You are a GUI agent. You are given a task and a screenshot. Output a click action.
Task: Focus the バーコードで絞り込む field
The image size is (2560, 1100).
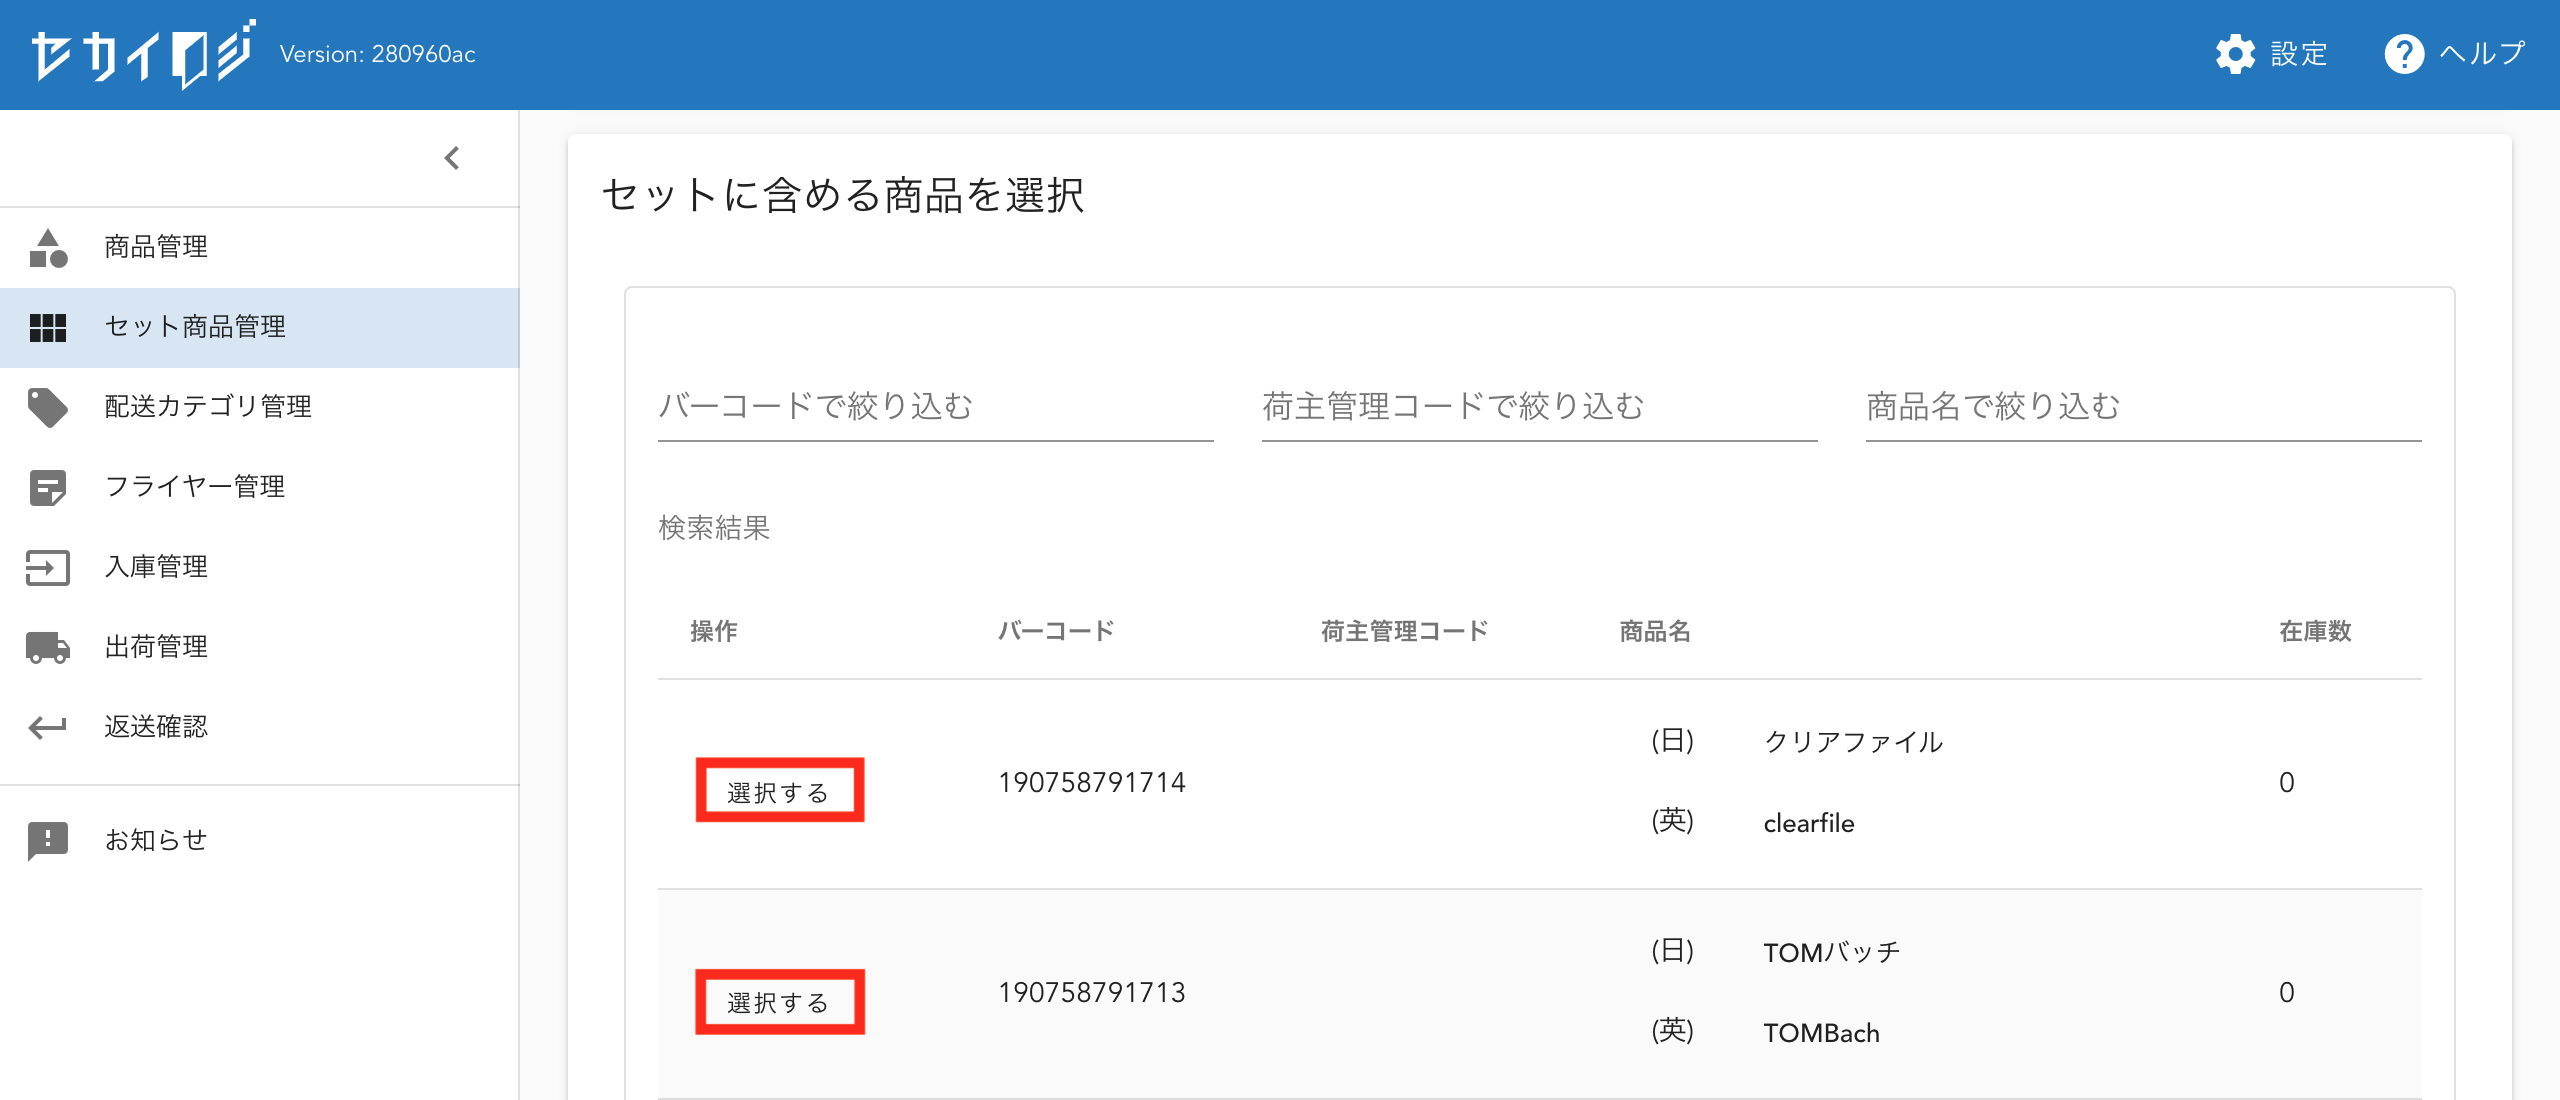pos(935,407)
